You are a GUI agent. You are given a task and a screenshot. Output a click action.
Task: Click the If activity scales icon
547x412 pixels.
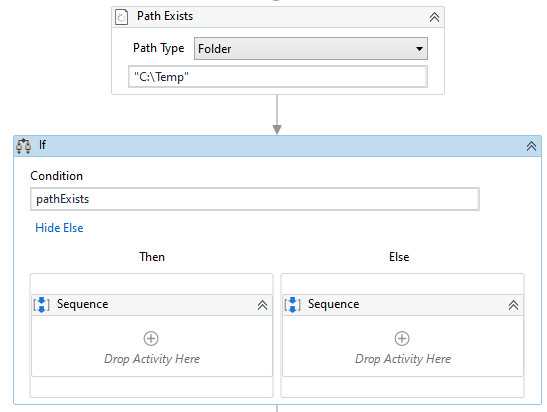coord(23,146)
